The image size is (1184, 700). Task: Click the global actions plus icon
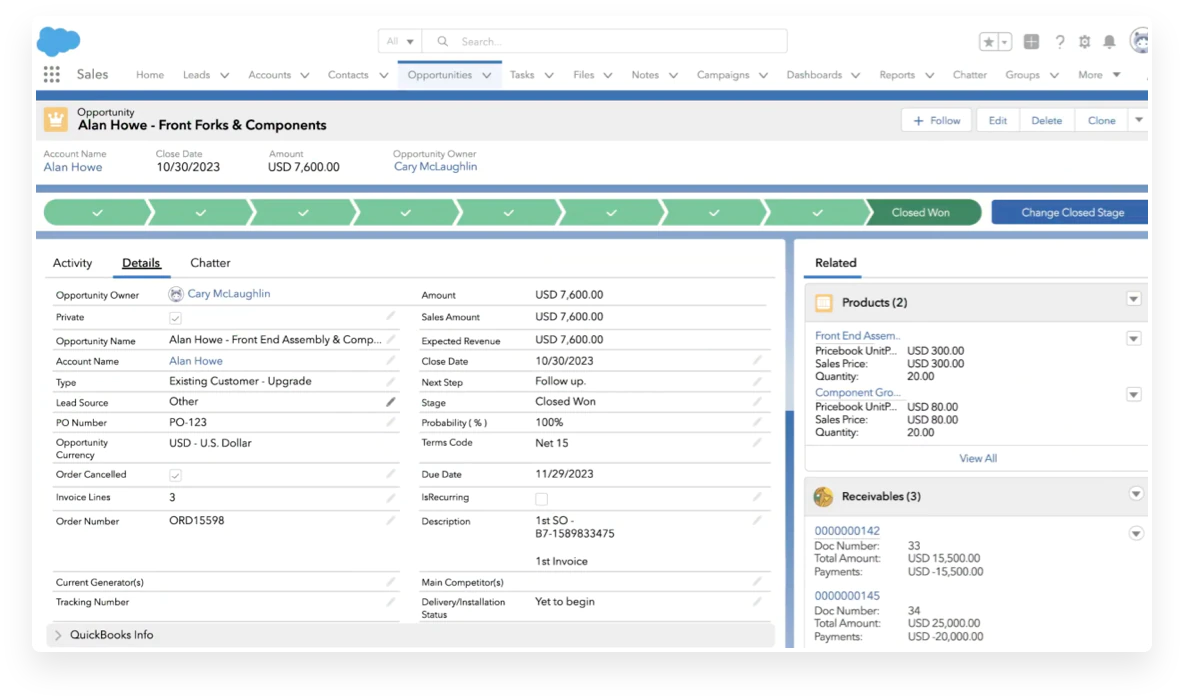pyautogui.click(x=1031, y=42)
